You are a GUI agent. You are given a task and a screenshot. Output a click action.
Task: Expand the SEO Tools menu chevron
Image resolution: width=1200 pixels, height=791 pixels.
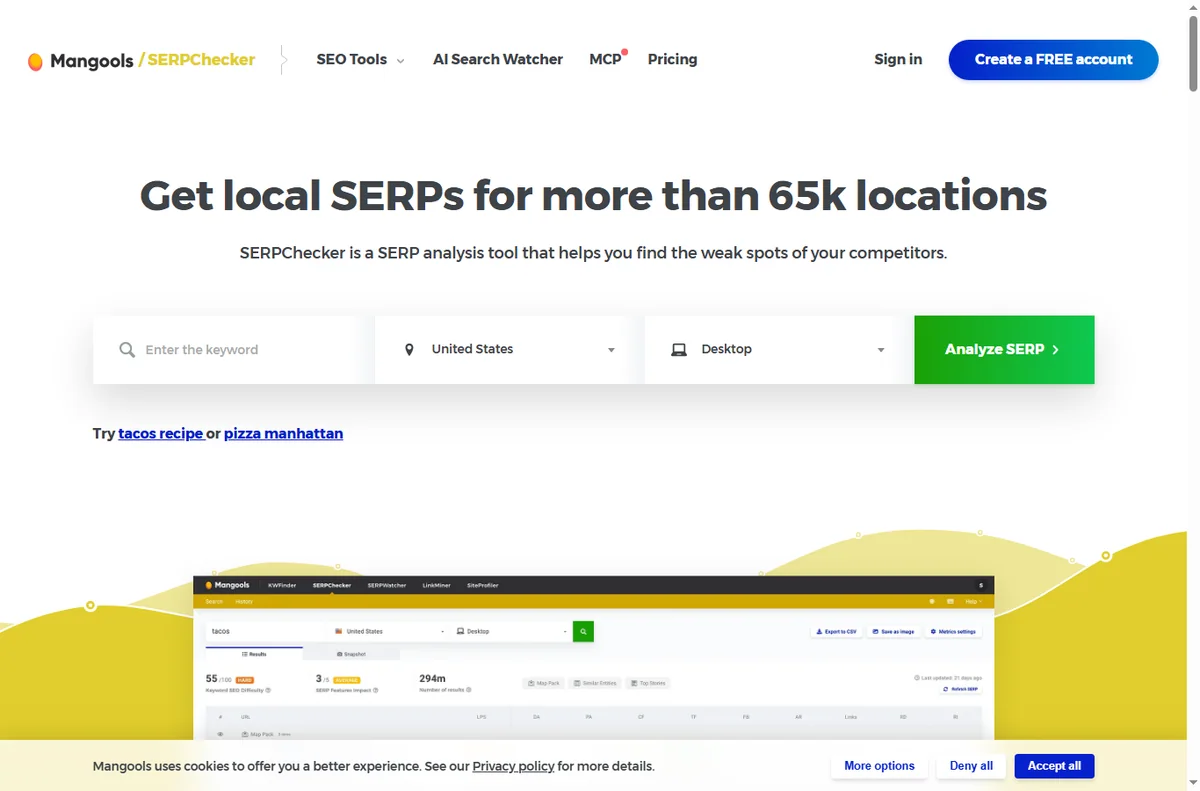click(x=401, y=61)
